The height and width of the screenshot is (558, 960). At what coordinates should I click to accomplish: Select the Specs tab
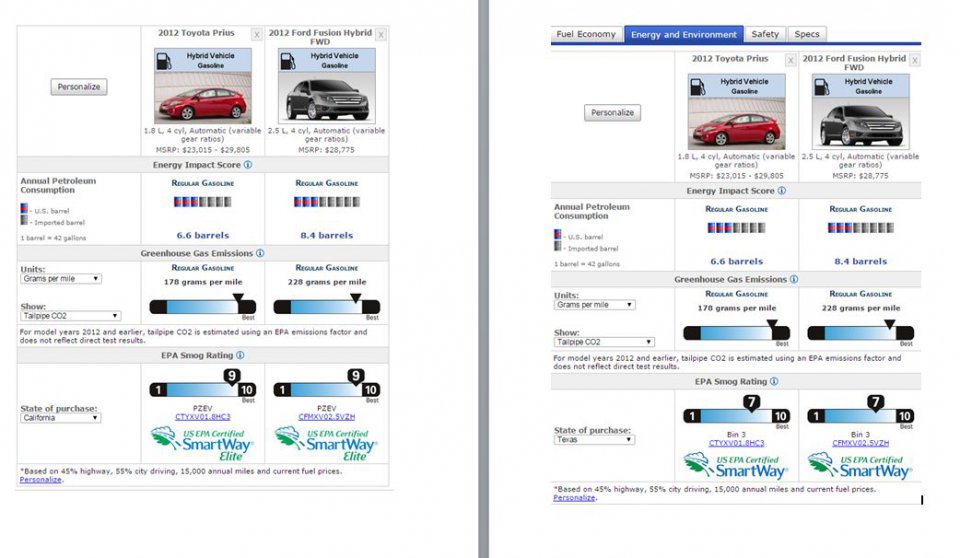pyautogui.click(x=806, y=35)
